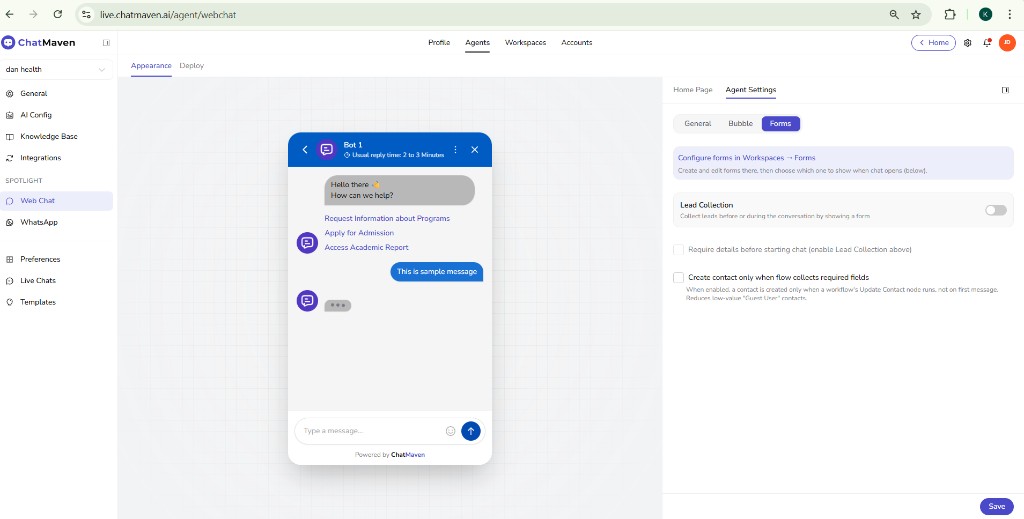
Task: Open notifications bell icon
Action: click(987, 43)
